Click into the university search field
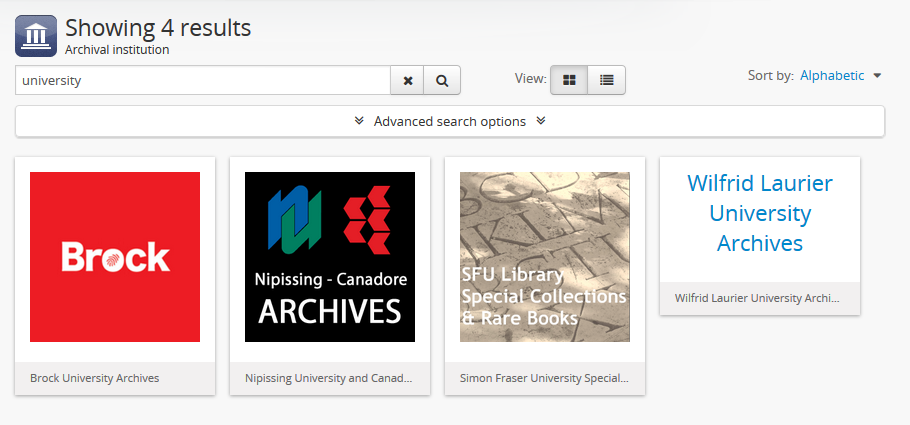The image size is (910, 425). pos(202,81)
